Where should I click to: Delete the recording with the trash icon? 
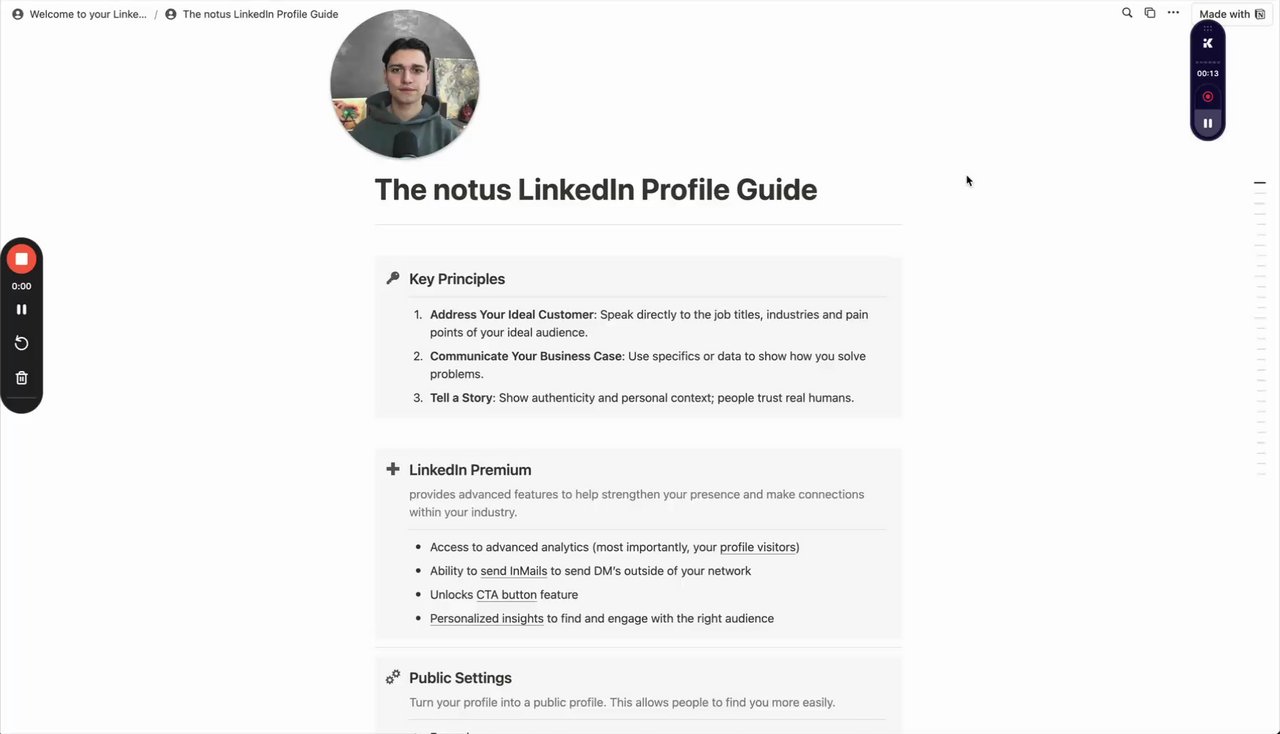[x=21, y=378]
